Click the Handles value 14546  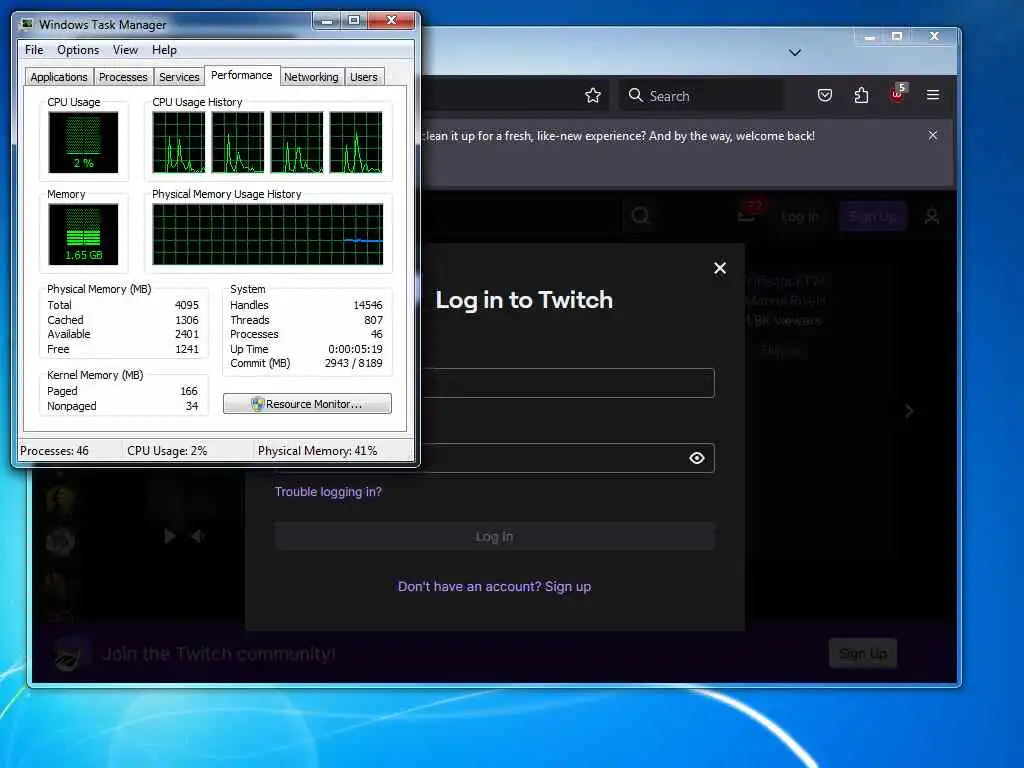[x=368, y=305]
